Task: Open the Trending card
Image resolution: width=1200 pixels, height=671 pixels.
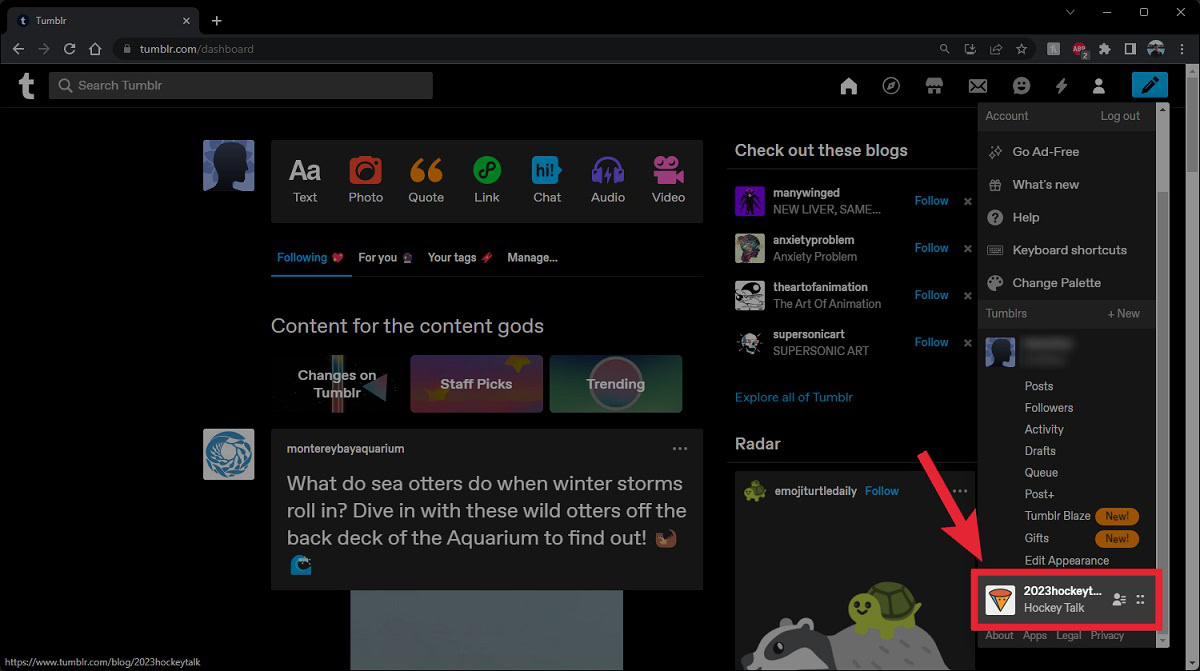Action: click(x=616, y=384)
